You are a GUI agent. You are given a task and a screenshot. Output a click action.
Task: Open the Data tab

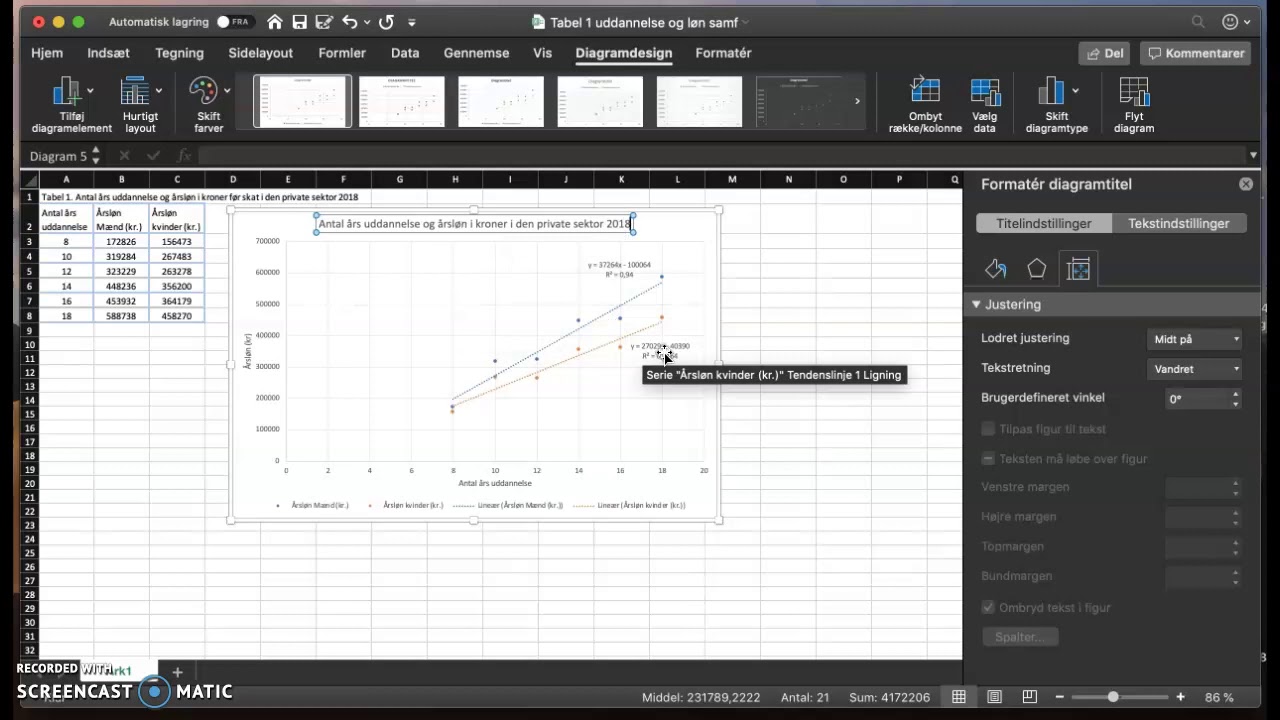[x=405, y=53]
